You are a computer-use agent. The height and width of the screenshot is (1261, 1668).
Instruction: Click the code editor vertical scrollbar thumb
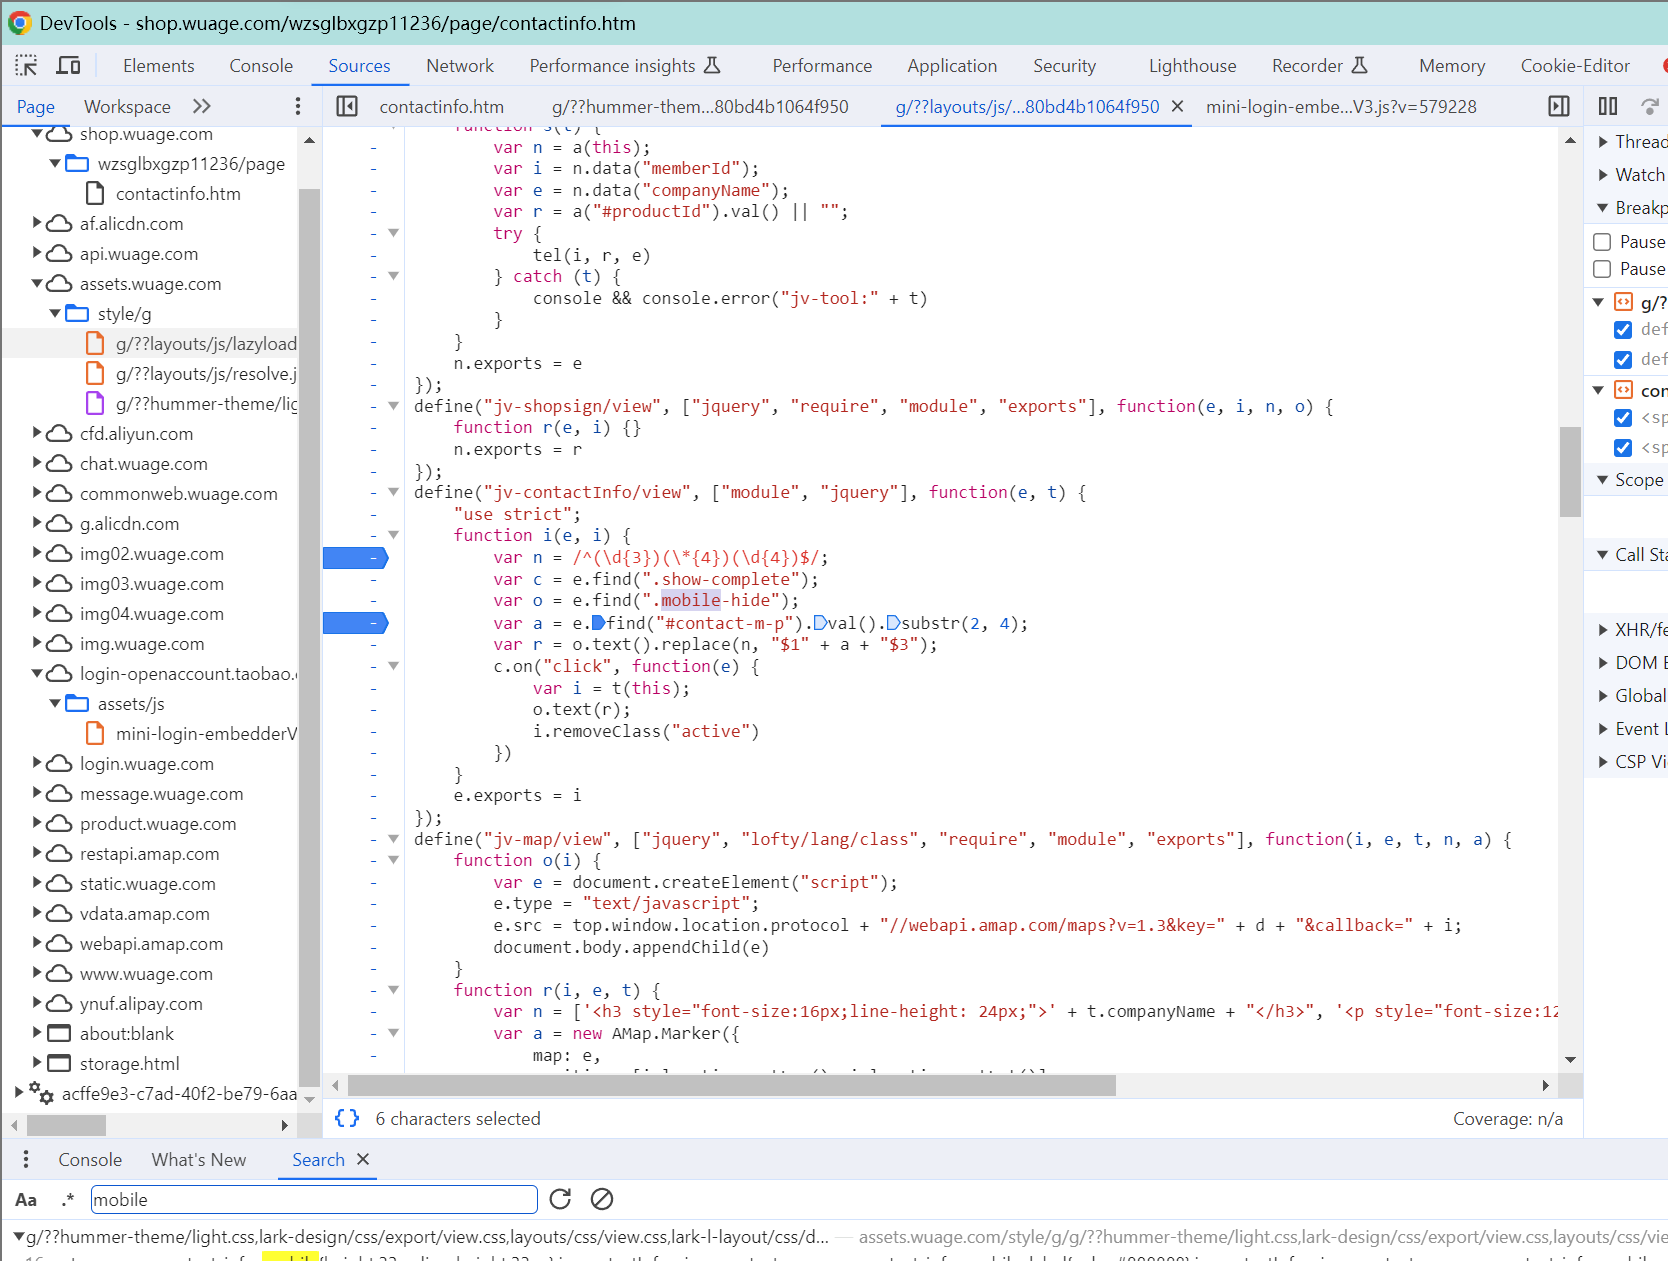click(1570, 471)
